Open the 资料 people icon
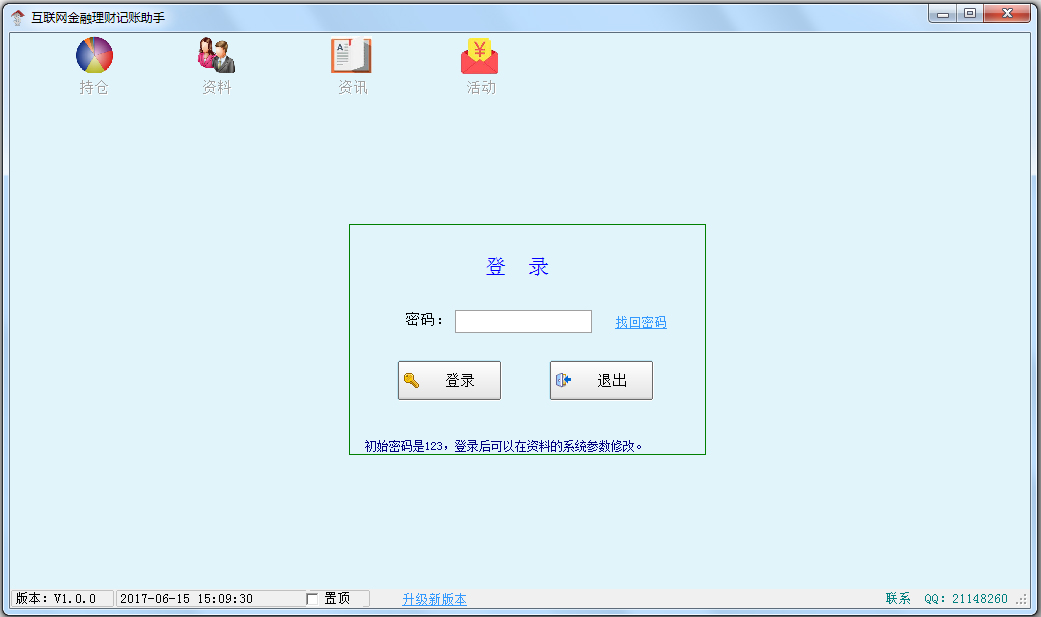 [216, 55]
